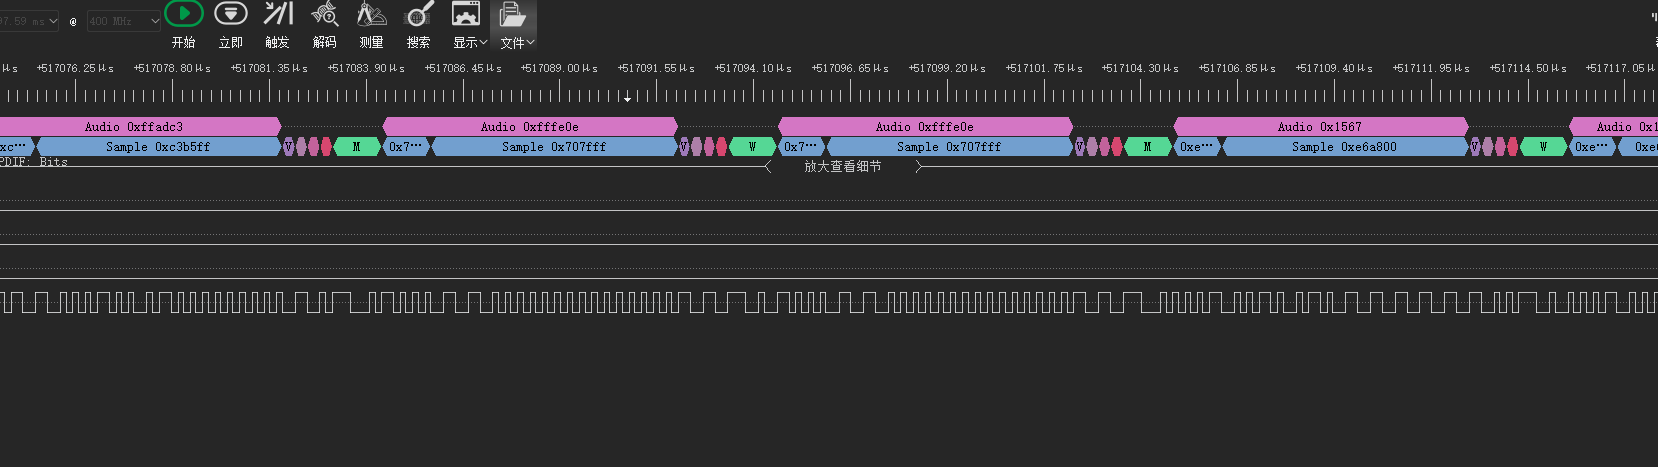Expand the arrow next to 文件
1658x467 pixels.
[531, 42]
